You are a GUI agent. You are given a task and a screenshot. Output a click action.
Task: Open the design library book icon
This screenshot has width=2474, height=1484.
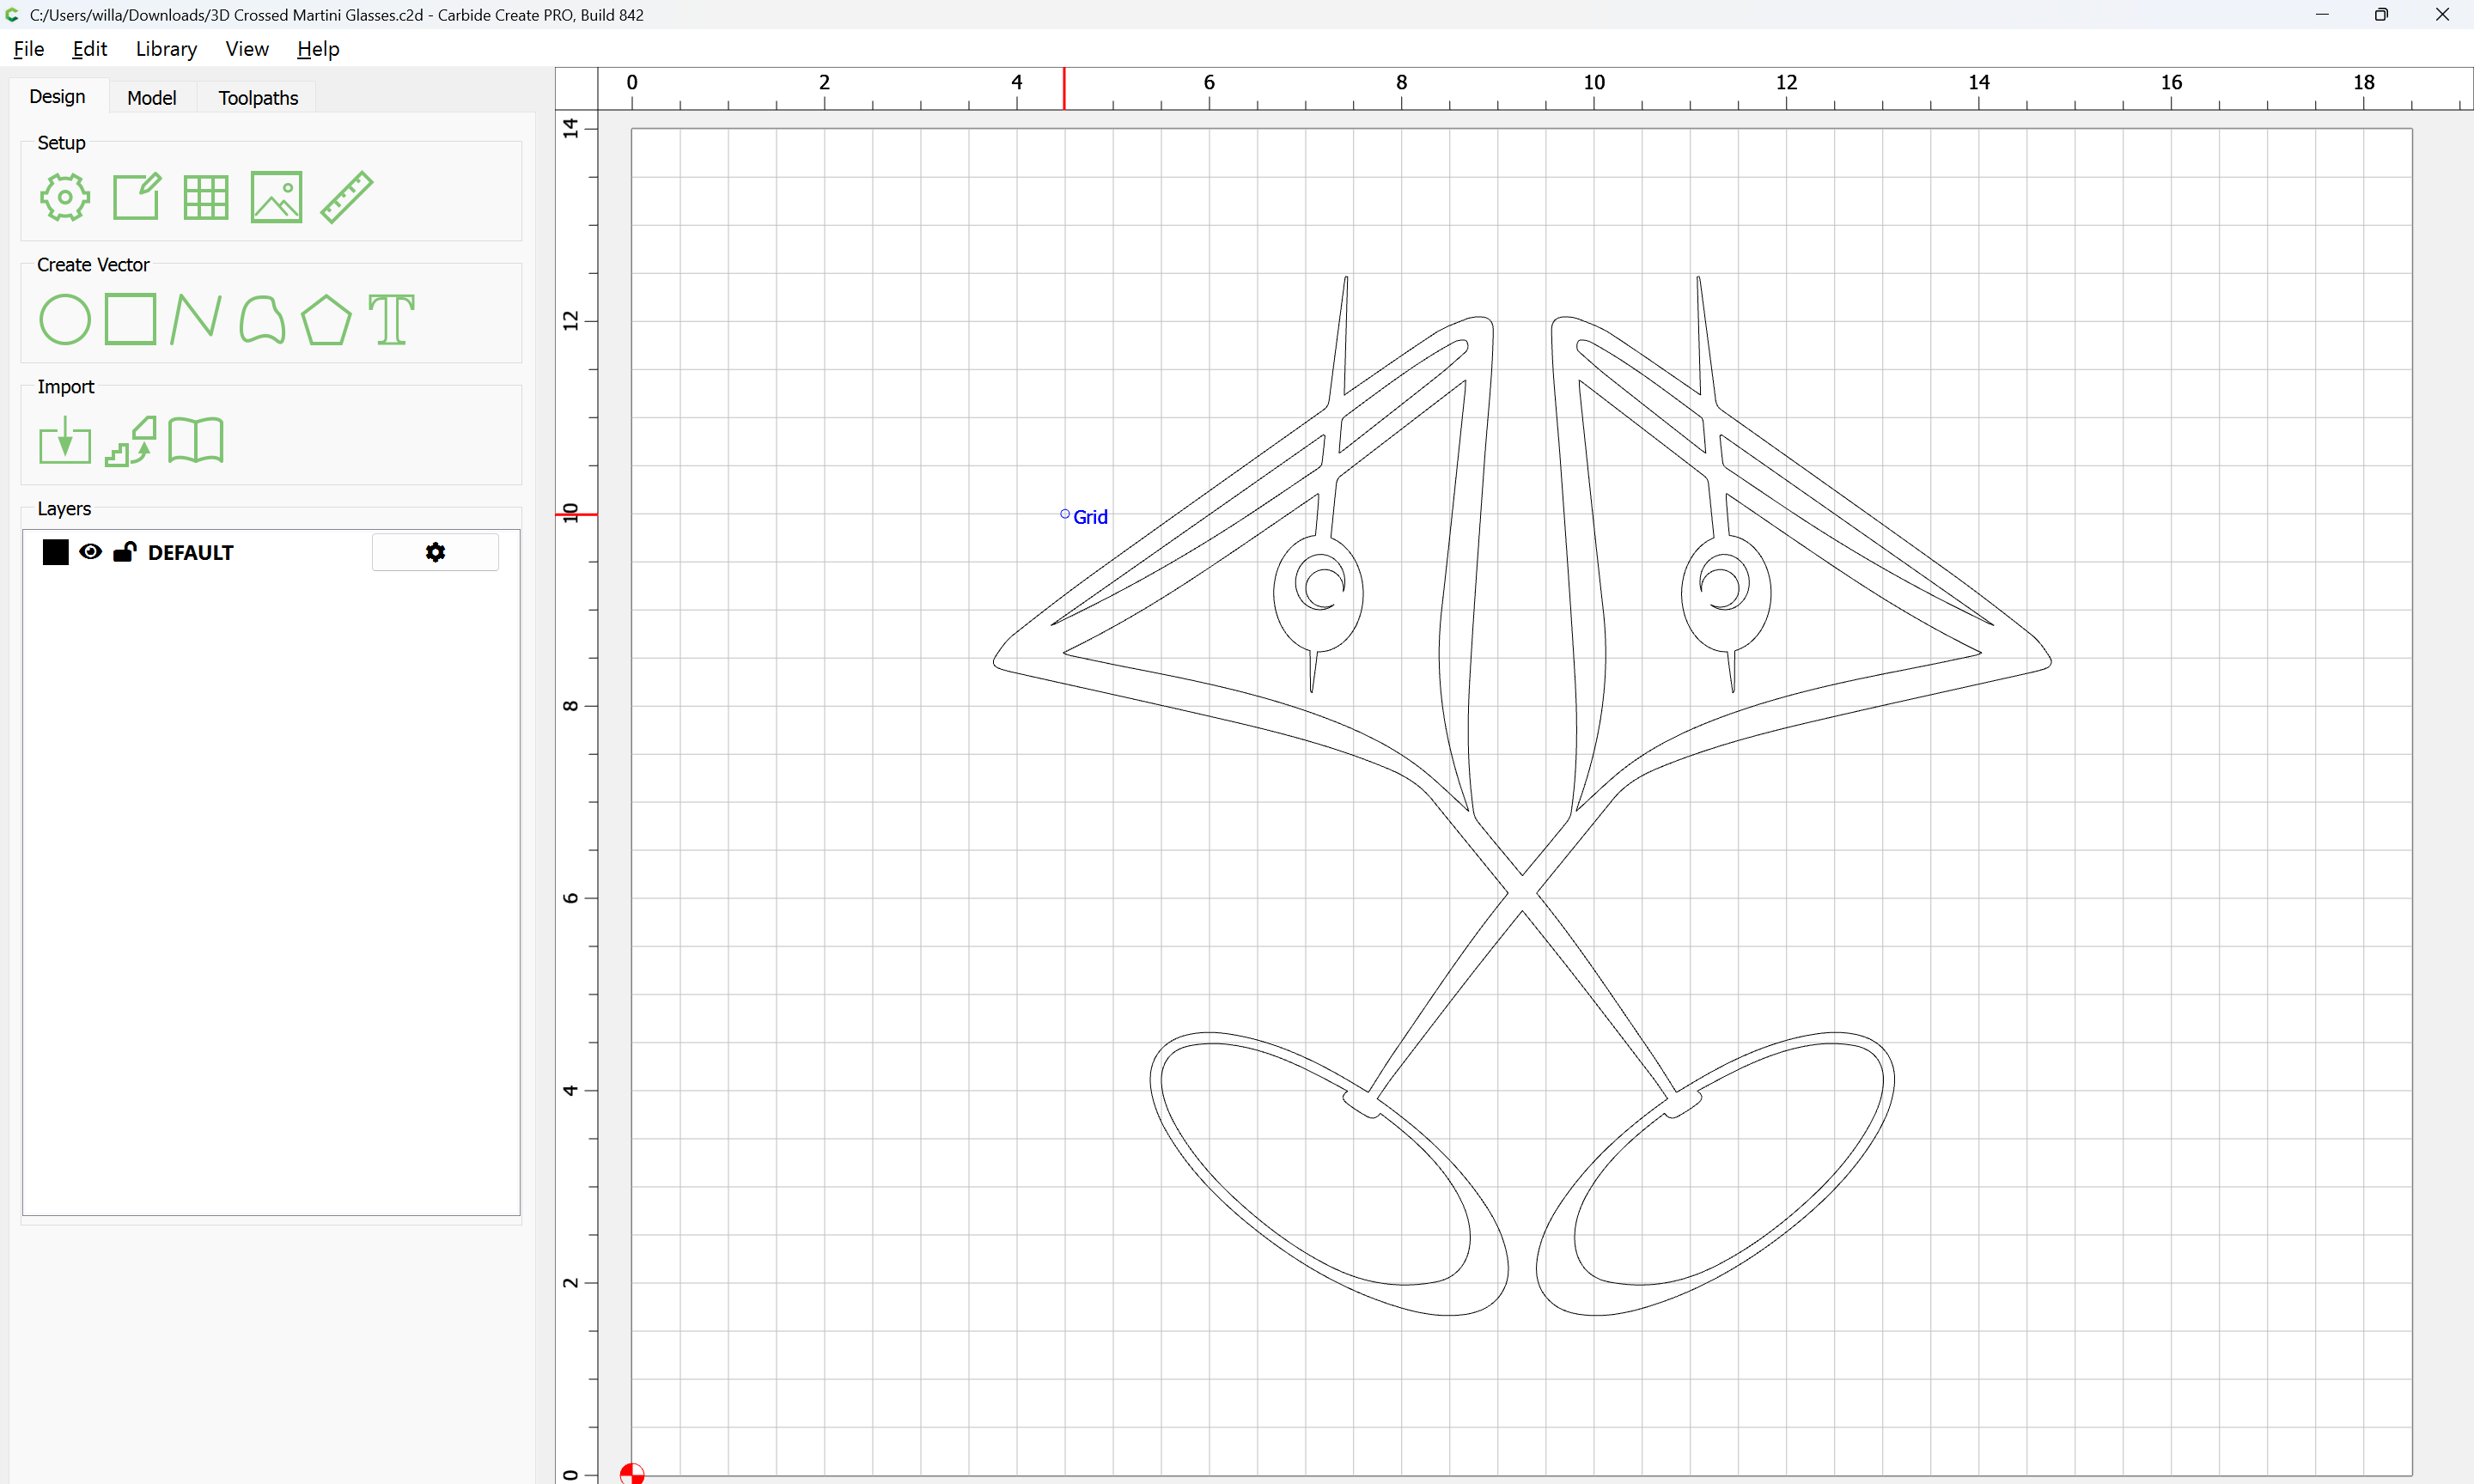pos(196,441)
